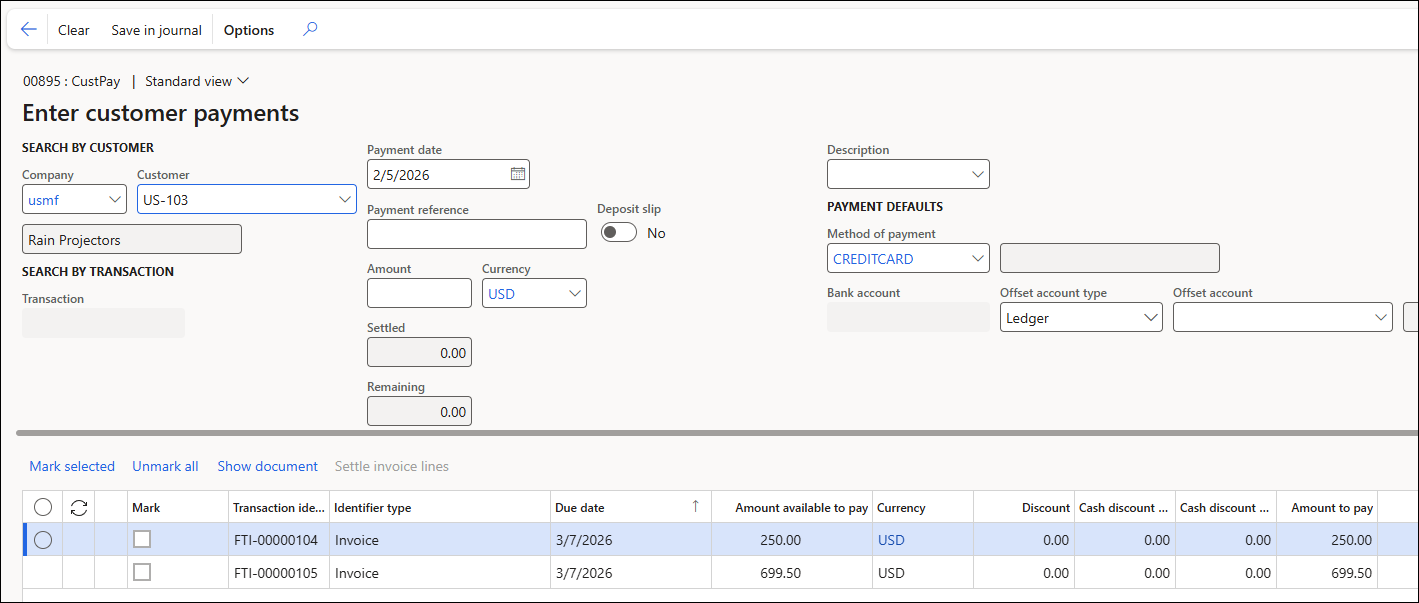Check Mark box for FTI-00000104
Image resolution: width=1419 pixels, height=603 pixels.
[x=142, y=539]
